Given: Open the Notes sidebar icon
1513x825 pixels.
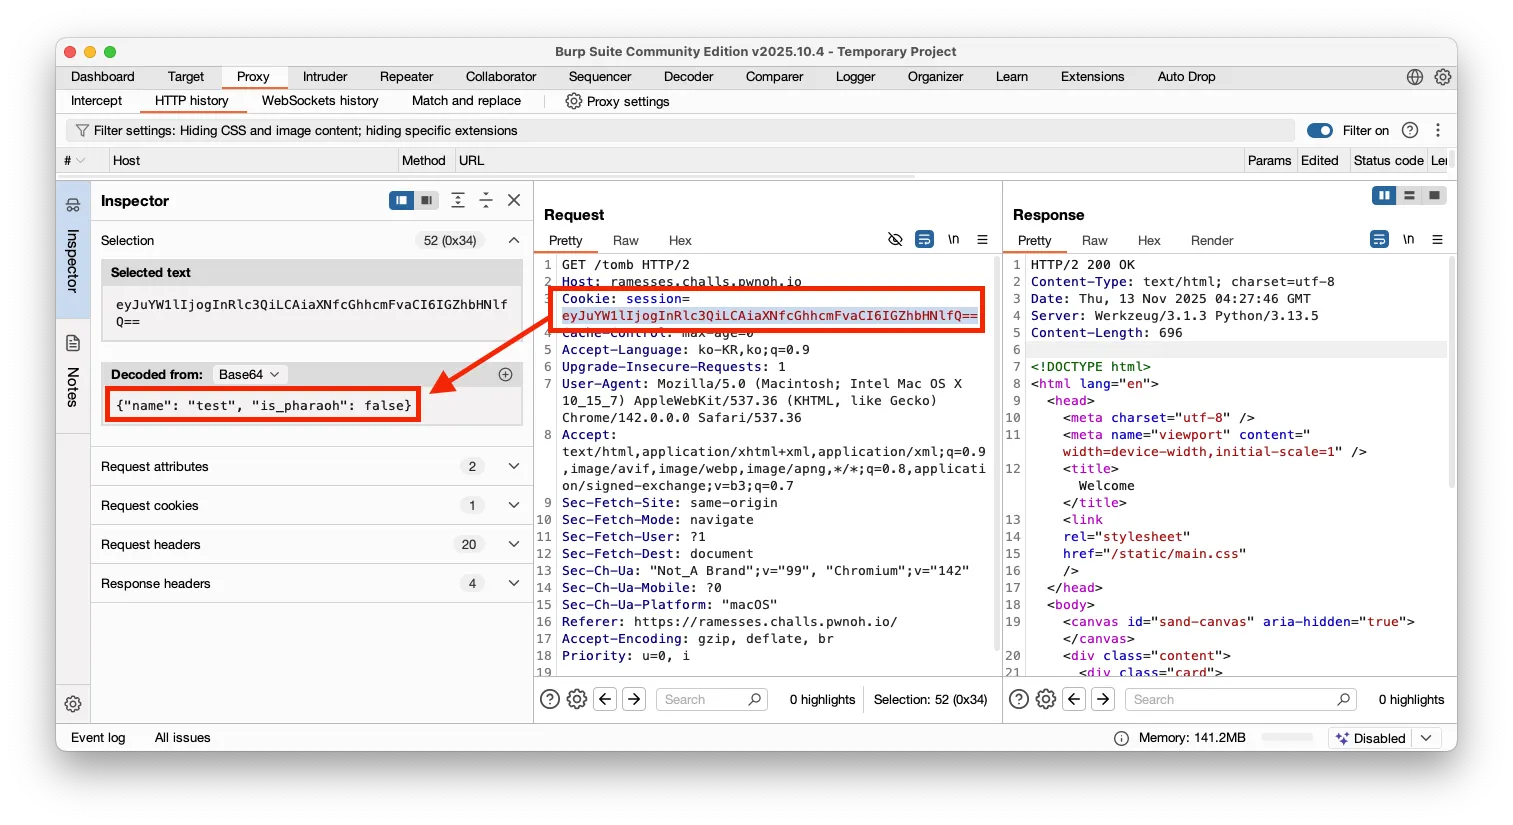Looking at the screenshot, I should pos(73,343).
